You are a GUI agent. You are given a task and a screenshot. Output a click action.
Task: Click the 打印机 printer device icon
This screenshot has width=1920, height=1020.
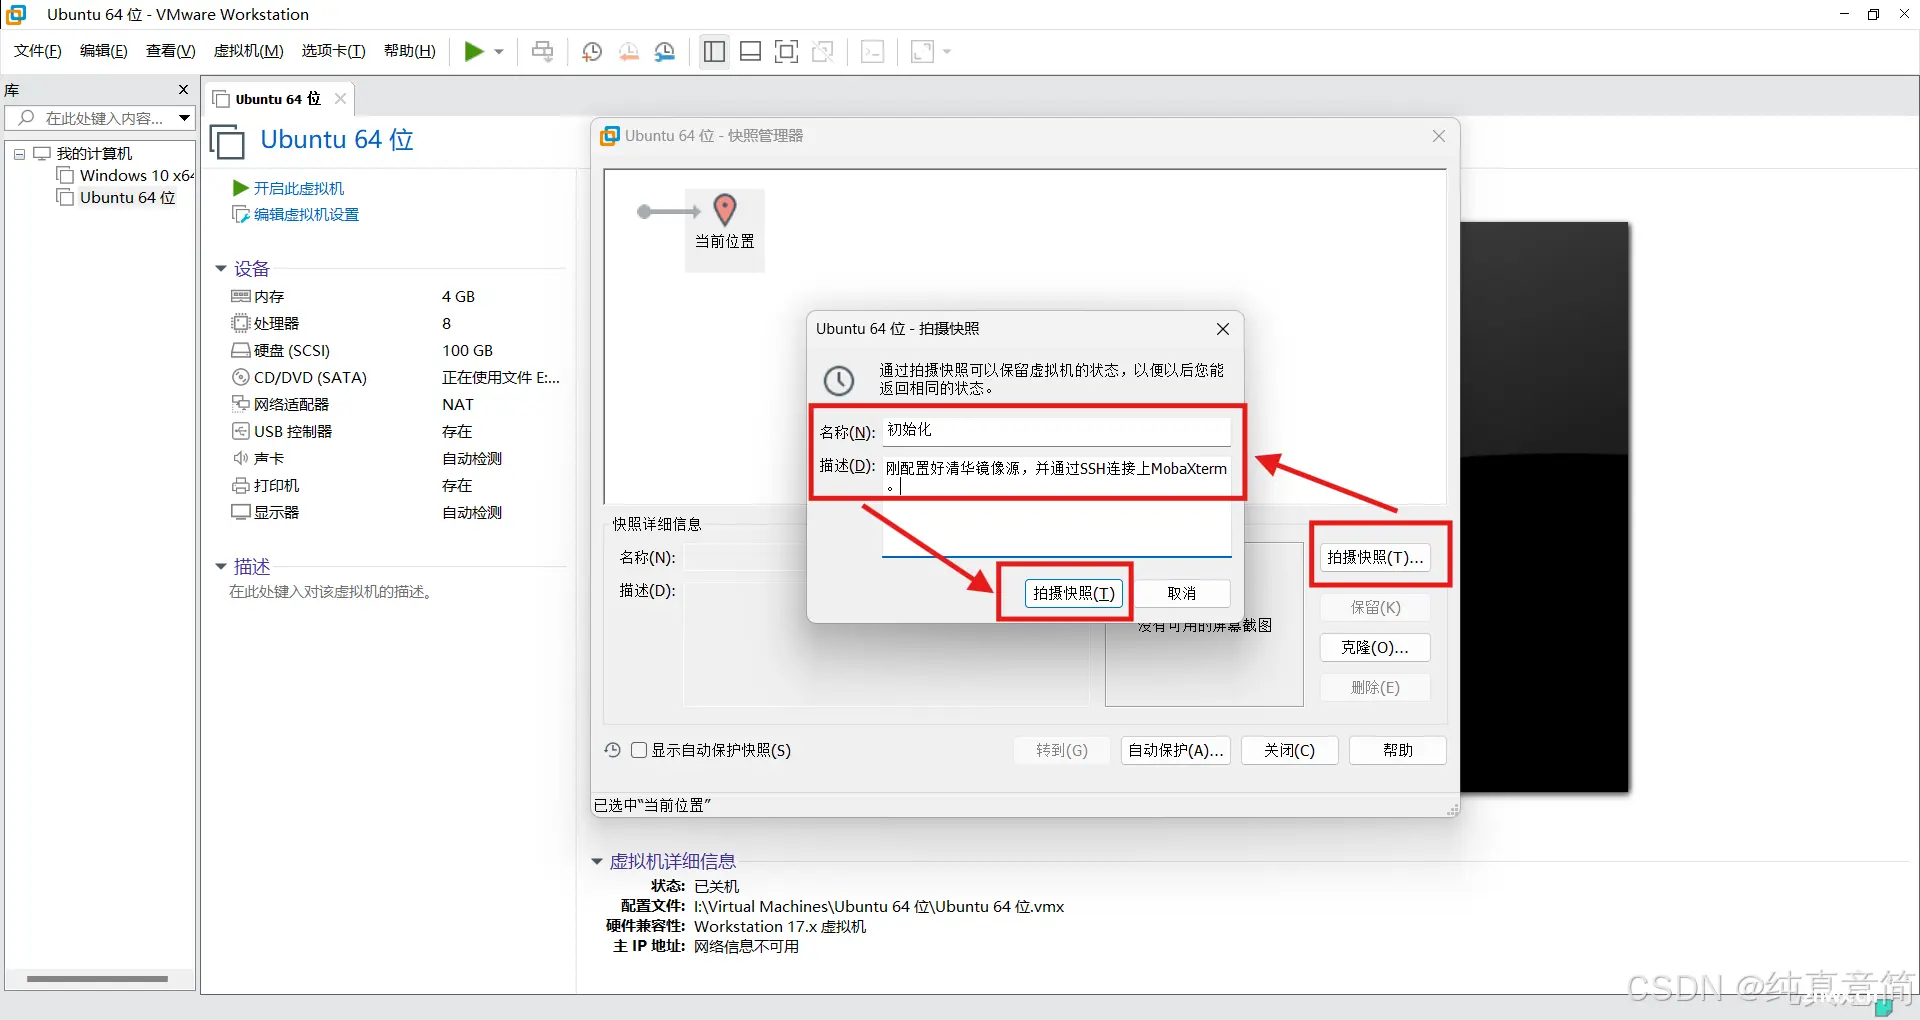(241, 485)
